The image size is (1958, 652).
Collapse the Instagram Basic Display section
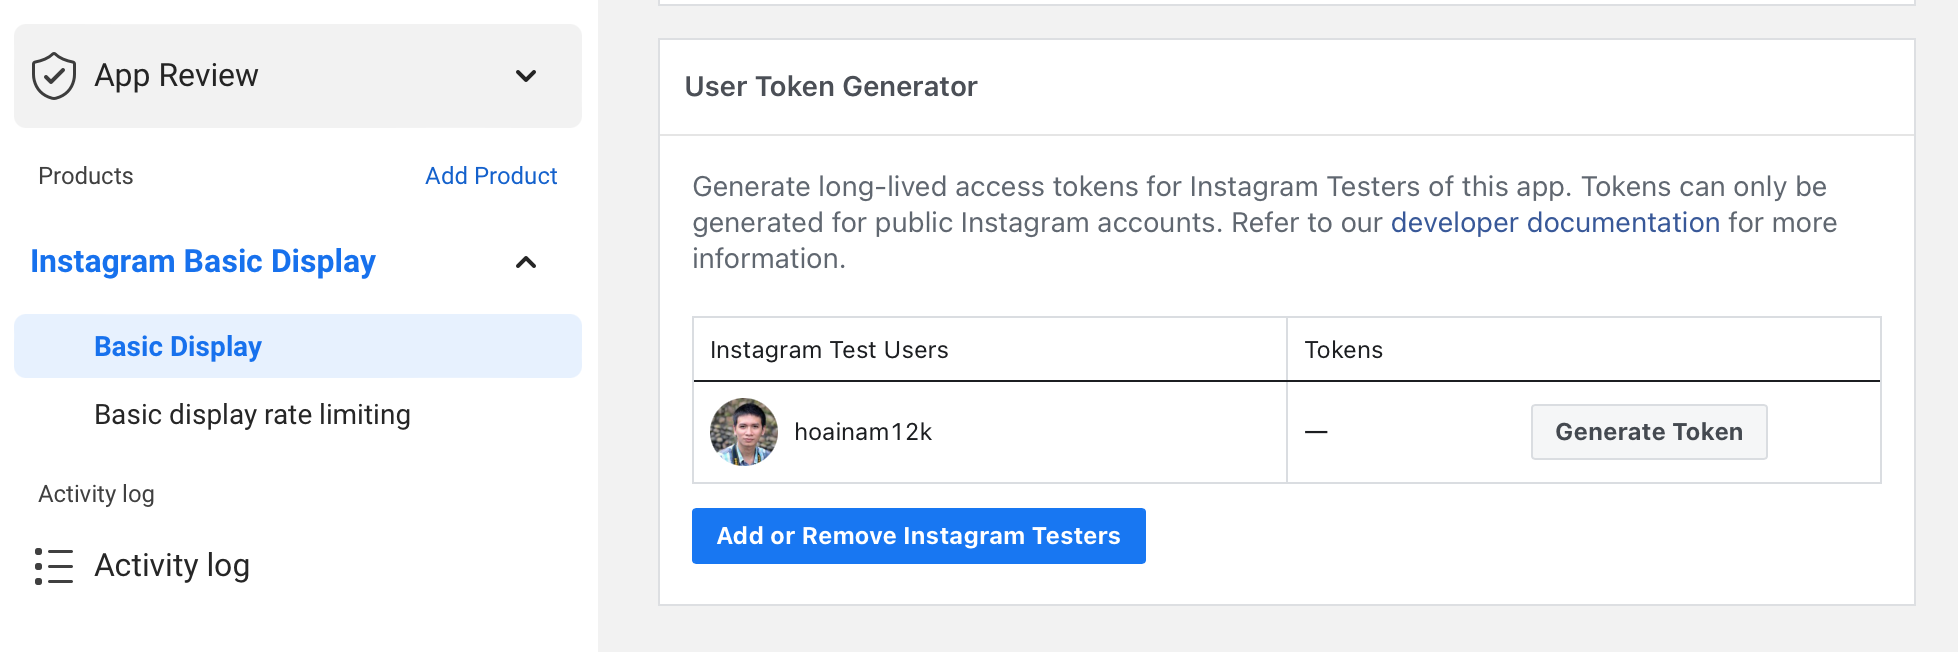point(528,262)
